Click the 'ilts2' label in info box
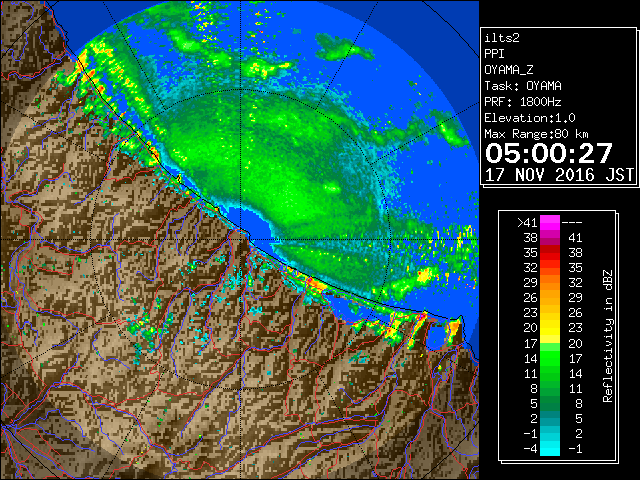The image size is (640, 480). pyautogui.click(x=502, y=38)
